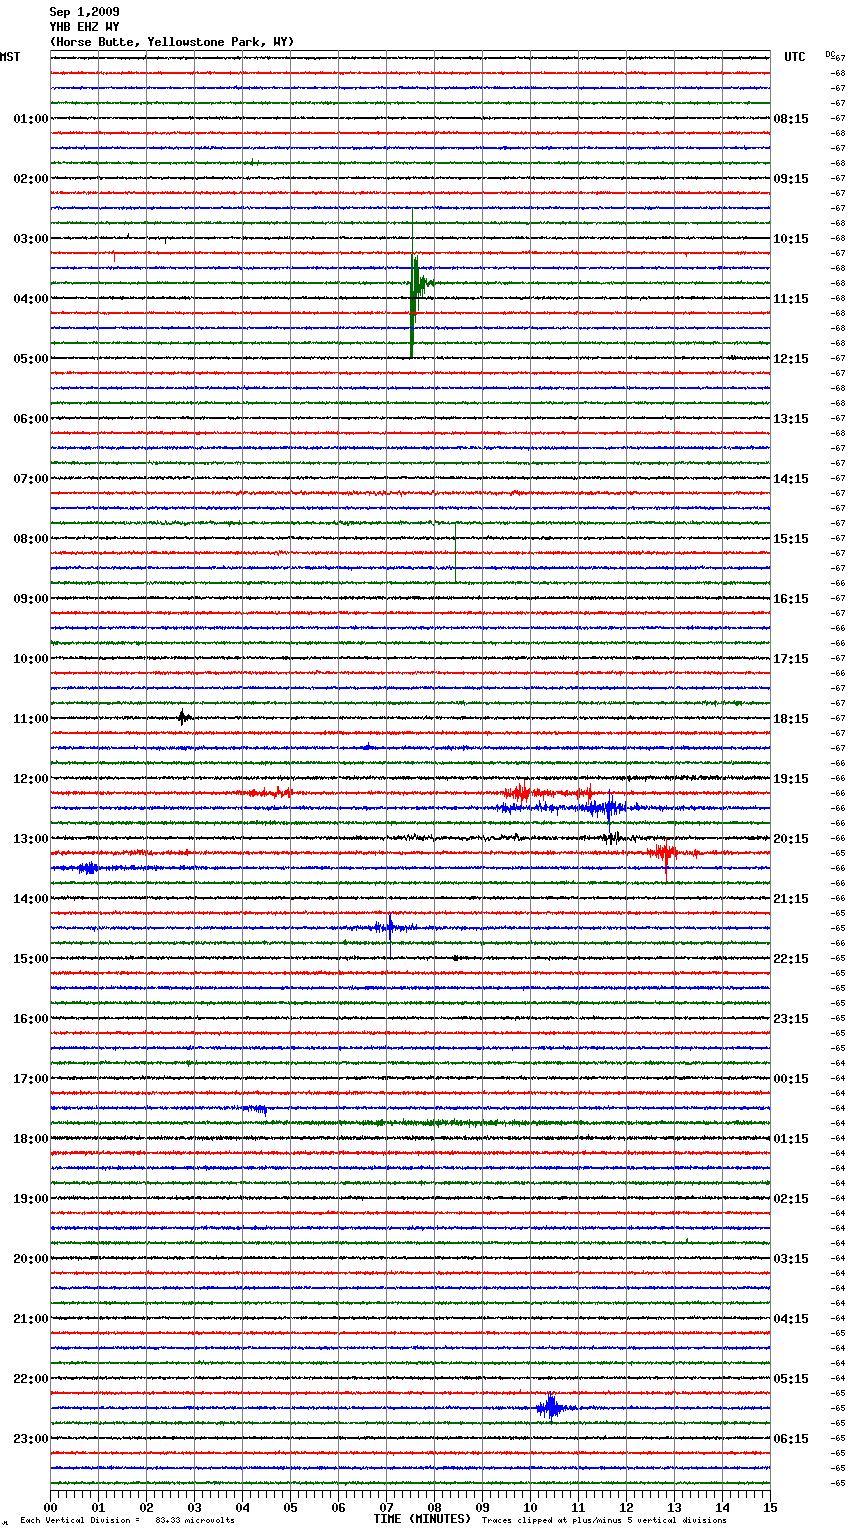Image resolution: width=850 pixels, height=1534 pixels.
Task: Click the '13' minute axis label
Action: coord(674,1507)
